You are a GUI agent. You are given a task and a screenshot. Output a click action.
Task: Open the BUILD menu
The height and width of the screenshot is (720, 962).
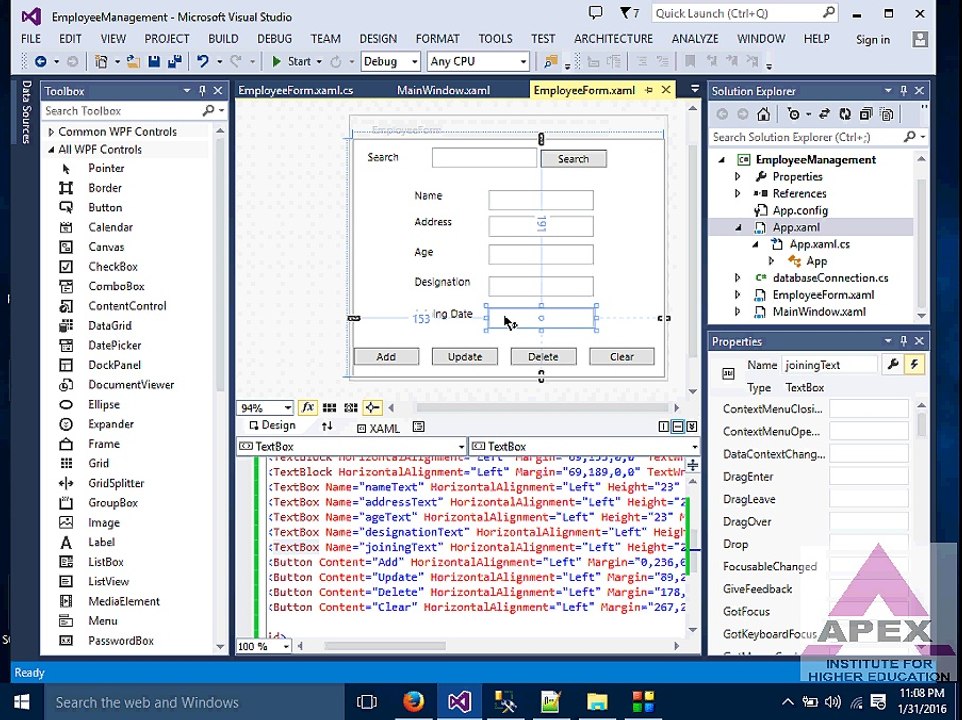[223, 39]
